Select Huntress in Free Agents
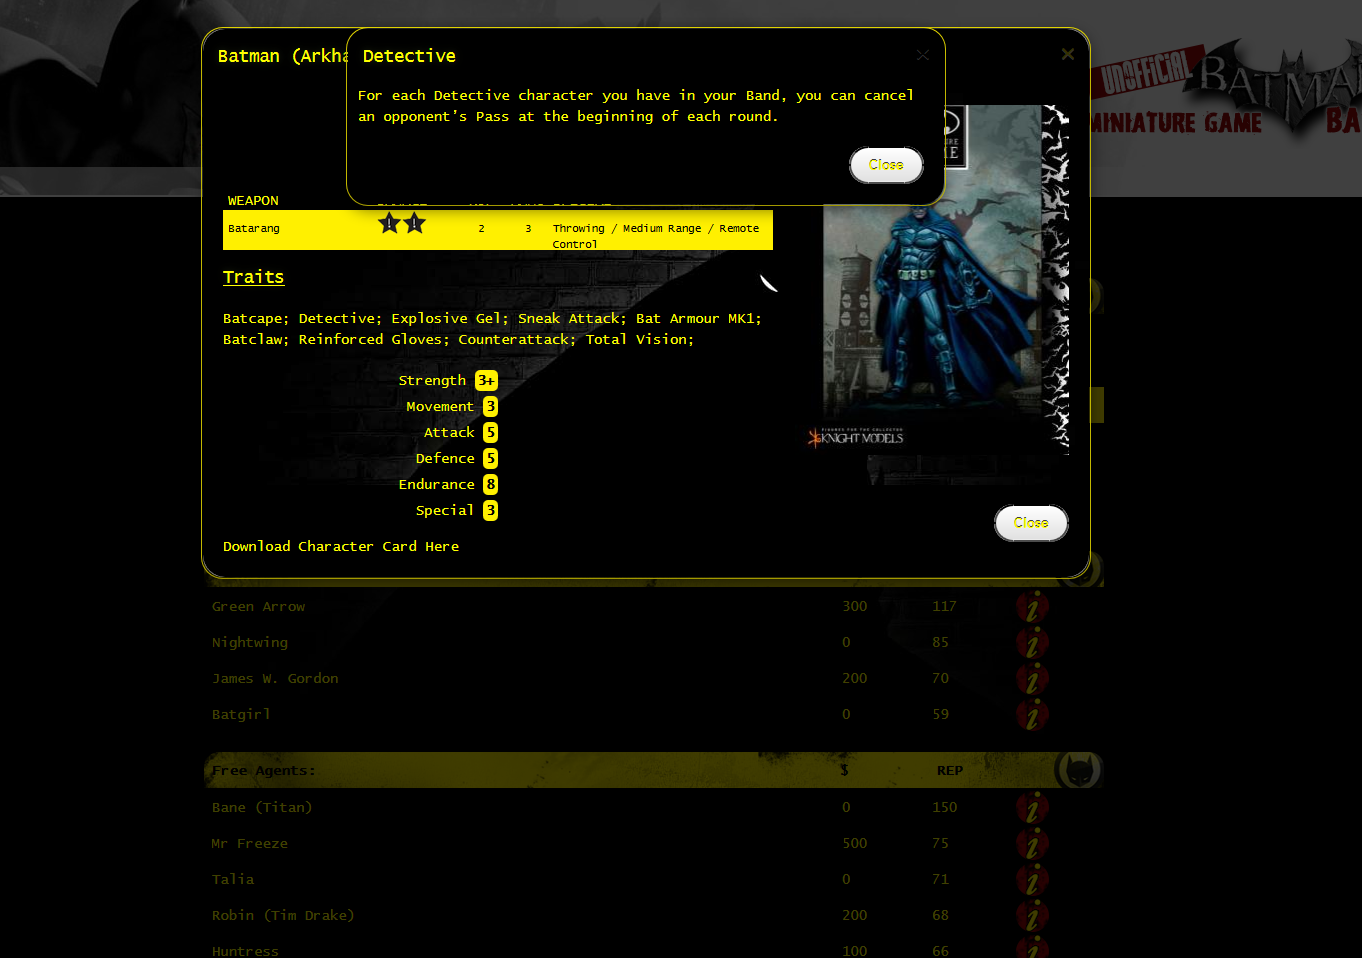The width and height of the screenshot is (1362, 958). pos(245,951)
